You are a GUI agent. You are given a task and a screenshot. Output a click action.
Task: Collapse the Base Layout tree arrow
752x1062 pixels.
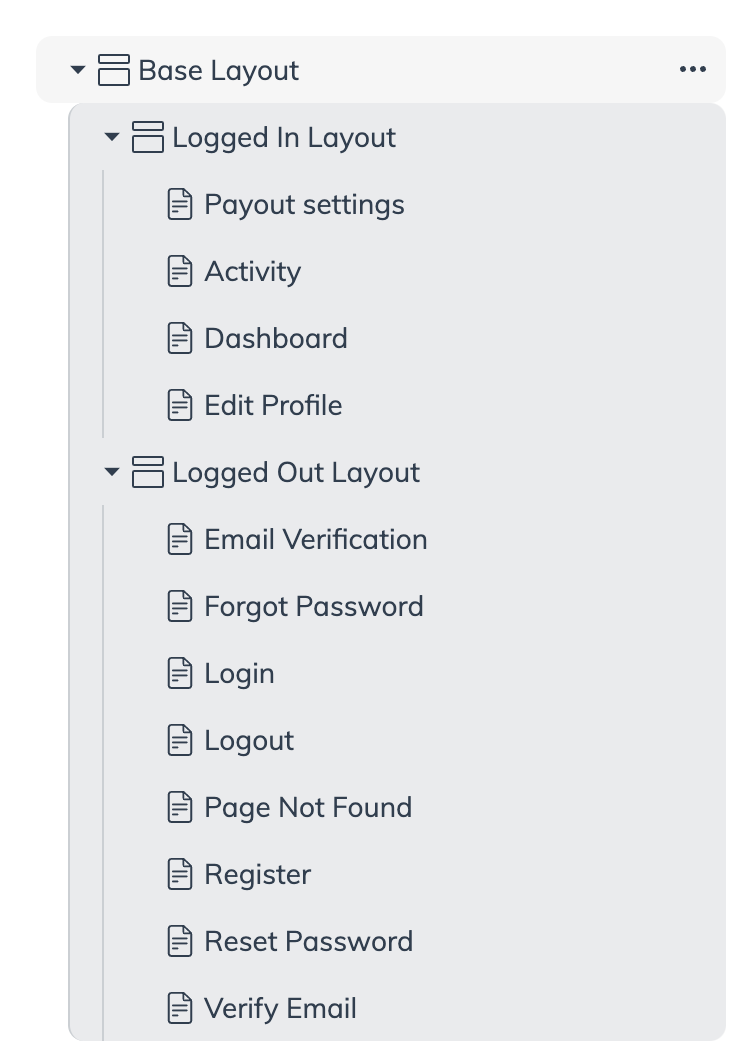coord(78,70)
